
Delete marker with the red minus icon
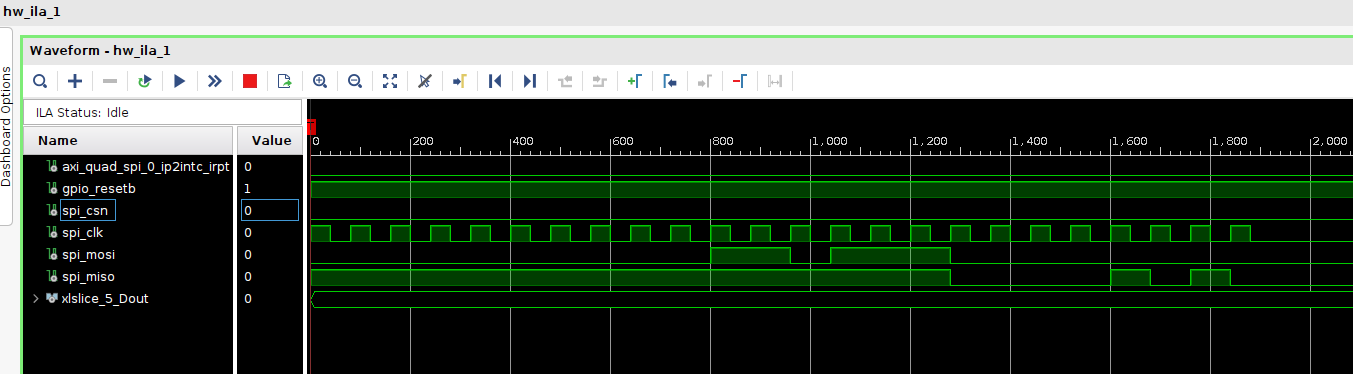click(x=739, y=81)
